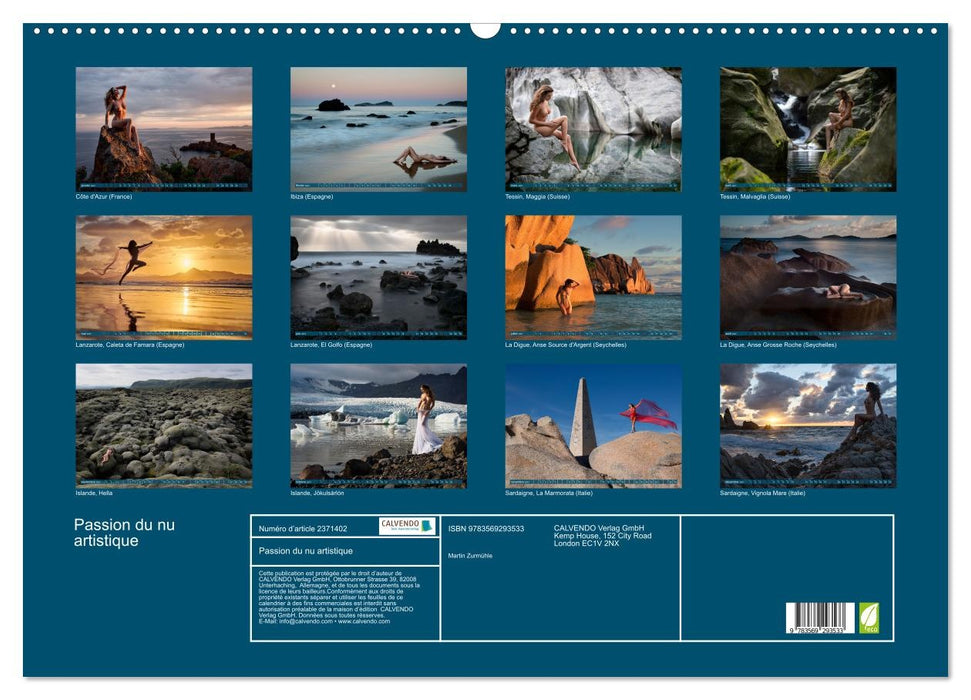Open the La Digue, Anse Source d'Argent photo

pyautogui.click(x=593, y=277)
